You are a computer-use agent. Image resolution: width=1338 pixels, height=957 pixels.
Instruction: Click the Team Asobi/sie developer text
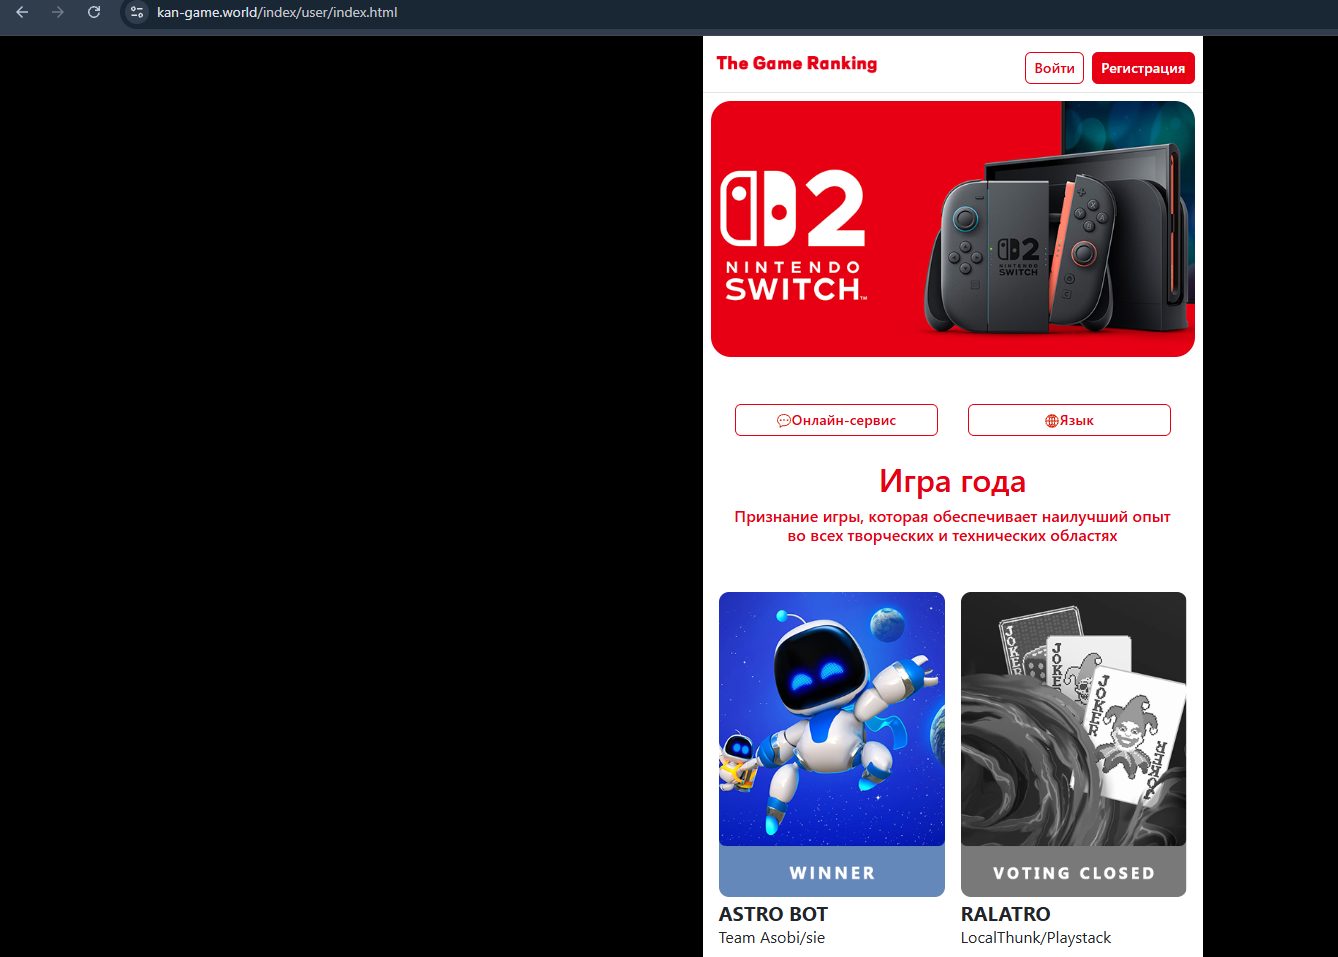pyautogui.click(x=772, y=938)
